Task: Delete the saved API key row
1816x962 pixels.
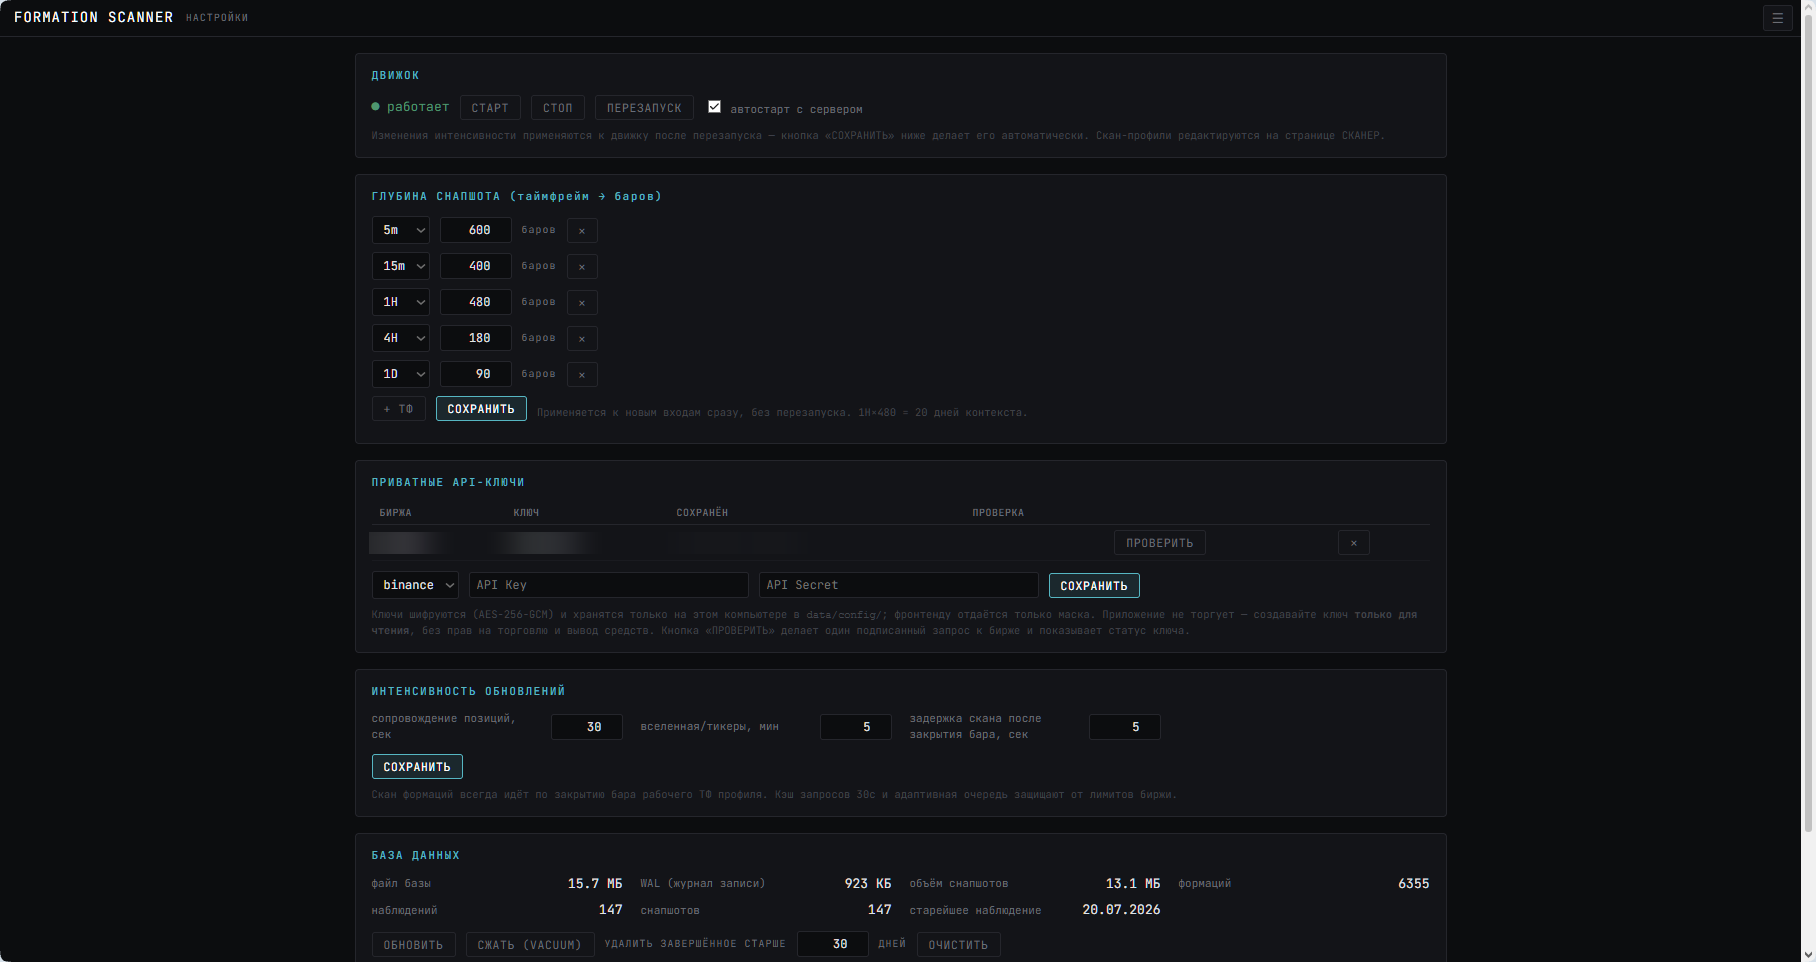Action: click(x=1353, y=543)
